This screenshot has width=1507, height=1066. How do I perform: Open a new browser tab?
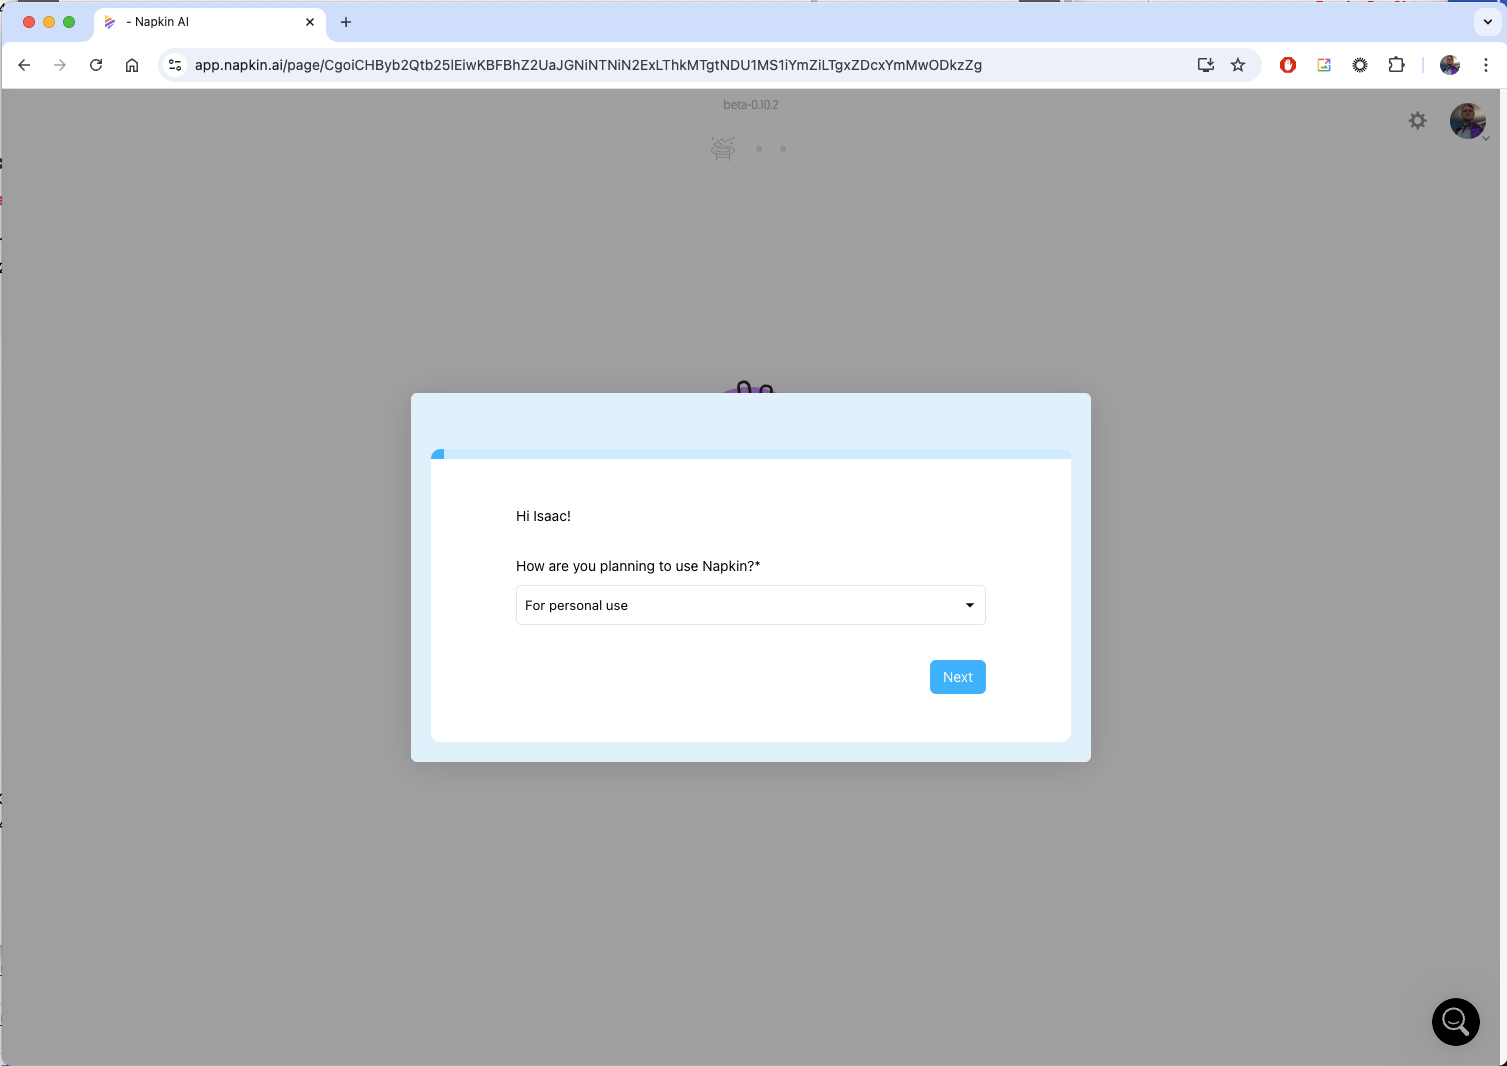point(346,22)
